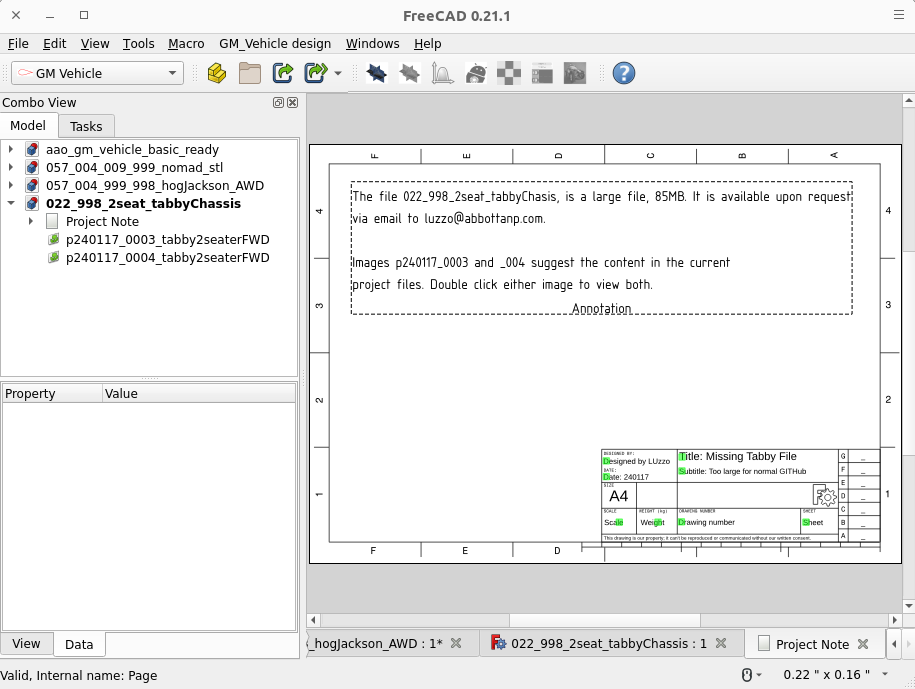This screenshot has height=689, width=915.
Task: Click the mouse navigation style icon in status bar
Action: click(x=746, y=674)
